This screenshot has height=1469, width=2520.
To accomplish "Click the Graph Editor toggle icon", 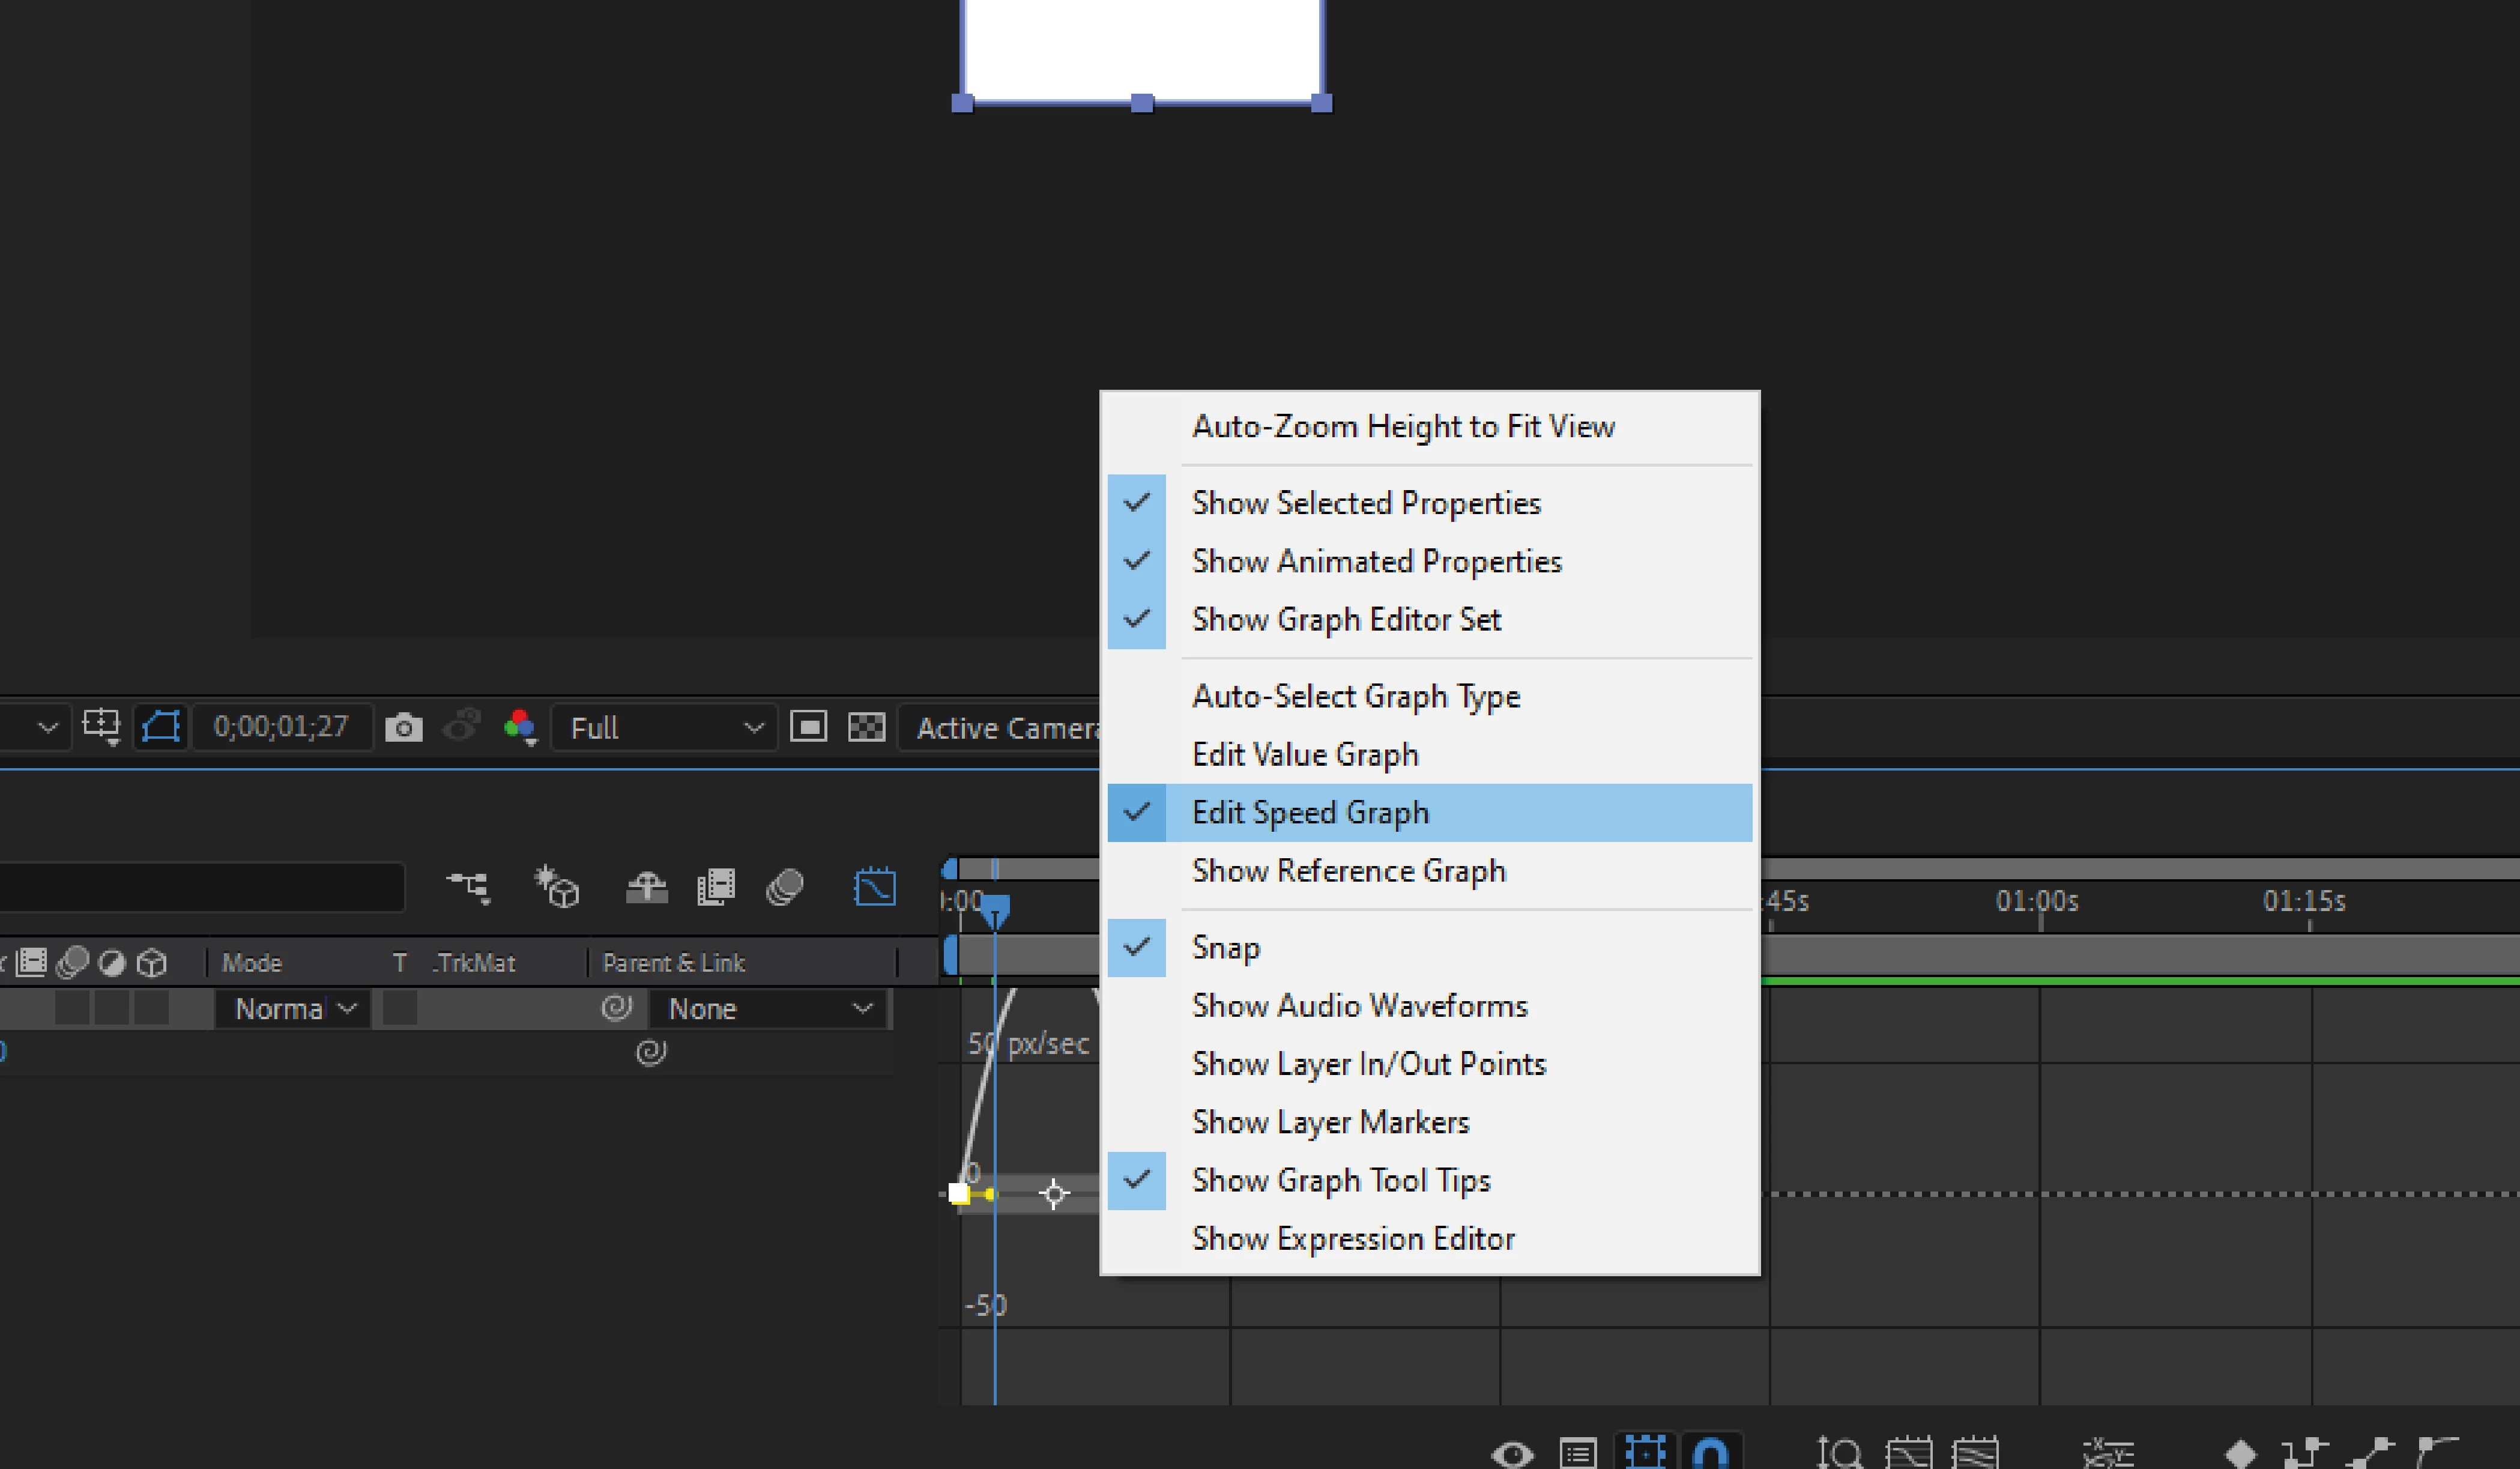I will tap(874, 887).
